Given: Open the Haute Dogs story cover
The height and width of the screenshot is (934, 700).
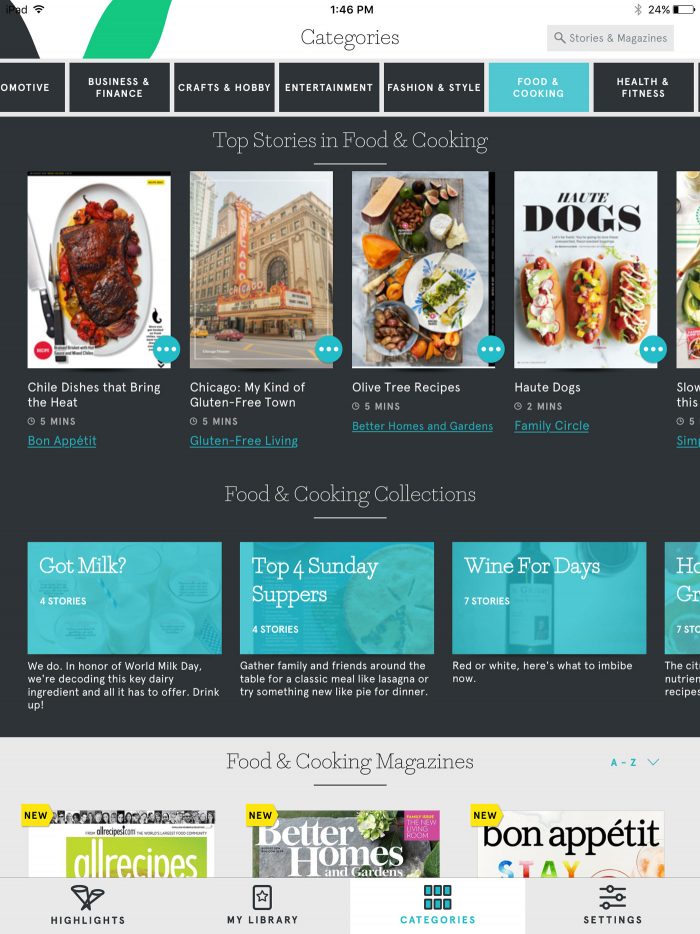Looking at the screenshot, I should (586, 269).
